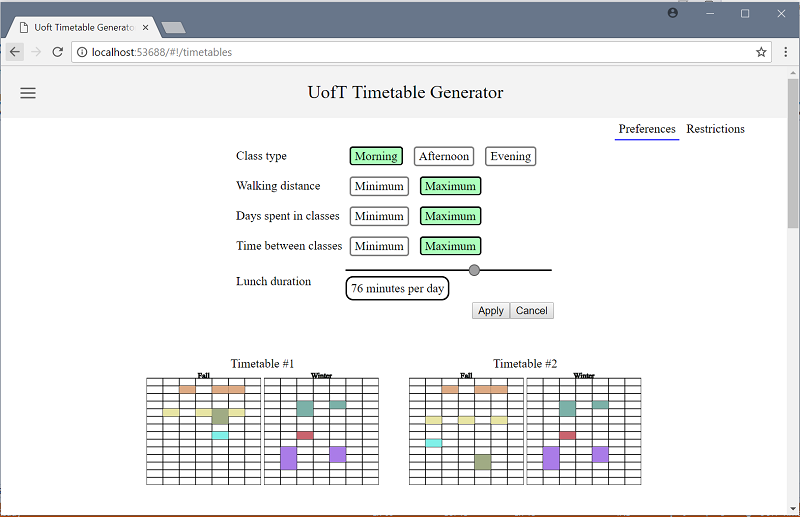Select Maximum walking distance

(451, 186)
